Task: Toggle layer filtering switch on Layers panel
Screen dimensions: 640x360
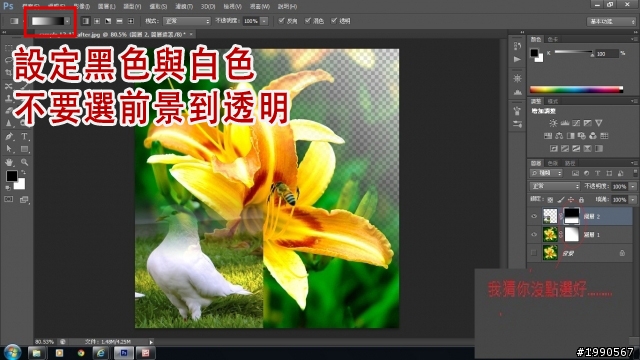Action: click(x=635, y=173)
